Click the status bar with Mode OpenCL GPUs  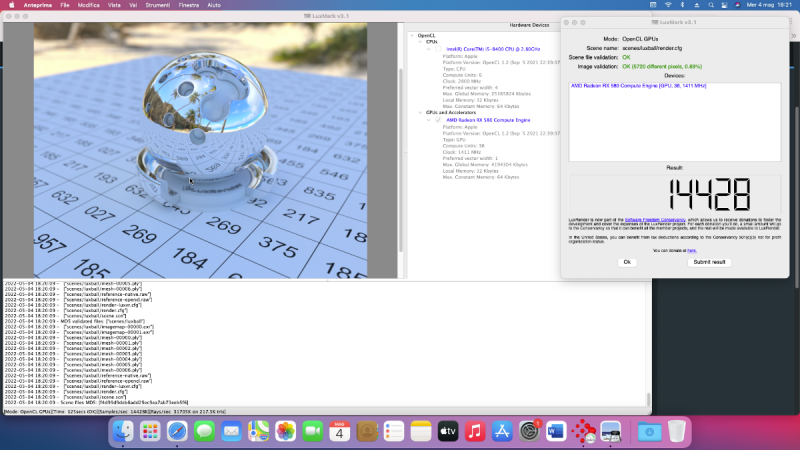coord(327,411)
